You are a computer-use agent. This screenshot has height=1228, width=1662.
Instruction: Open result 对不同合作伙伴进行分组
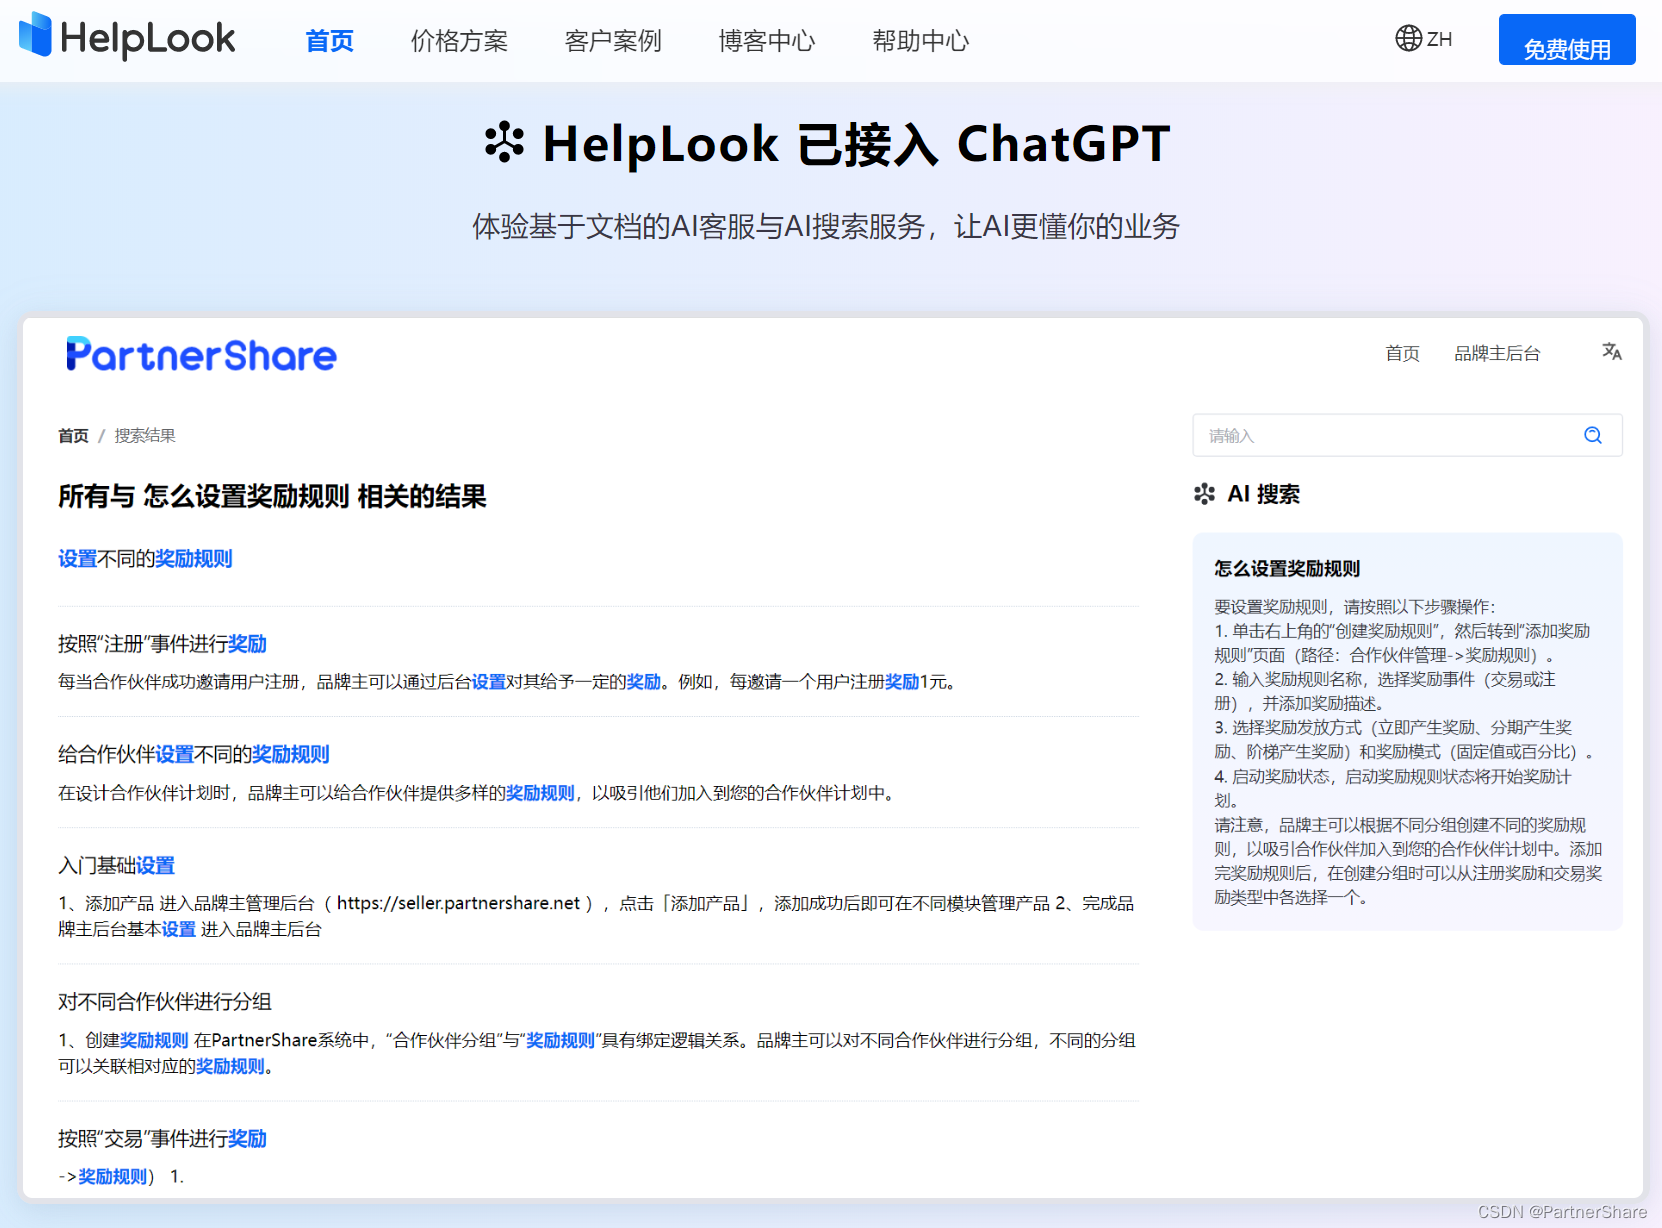tap(165, 1002)
